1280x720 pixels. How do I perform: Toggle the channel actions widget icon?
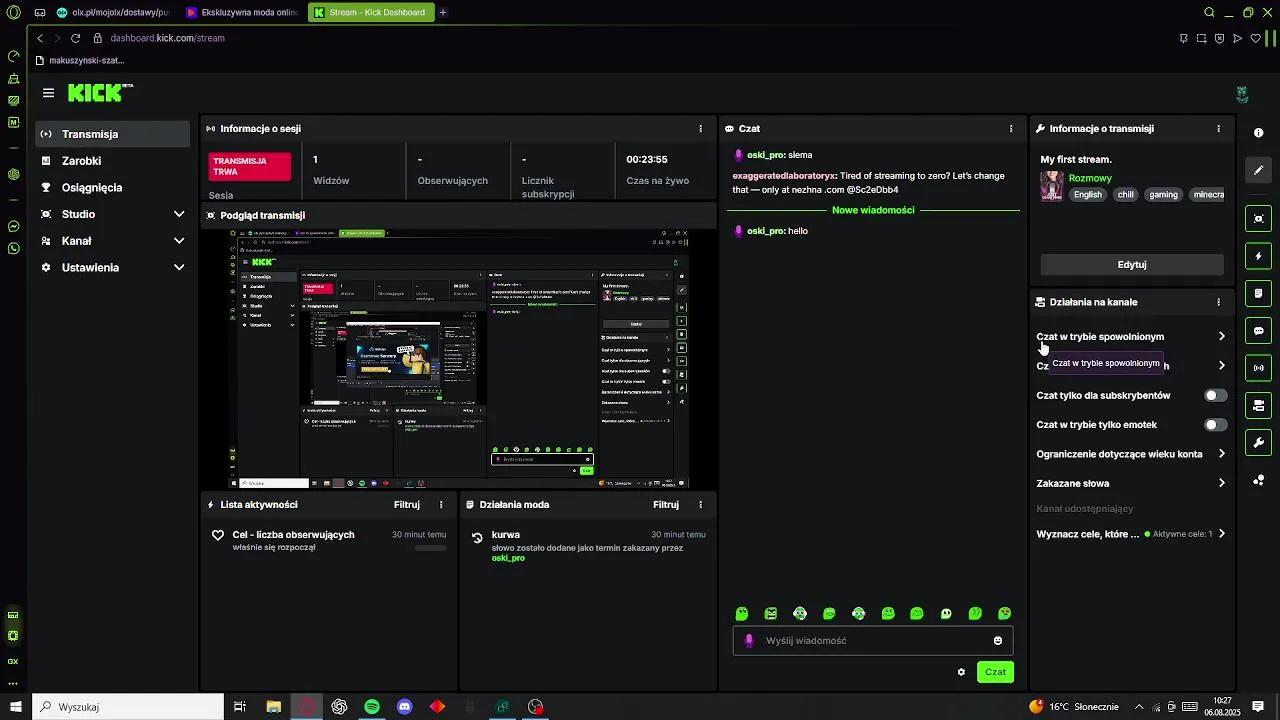[1258, 405]
